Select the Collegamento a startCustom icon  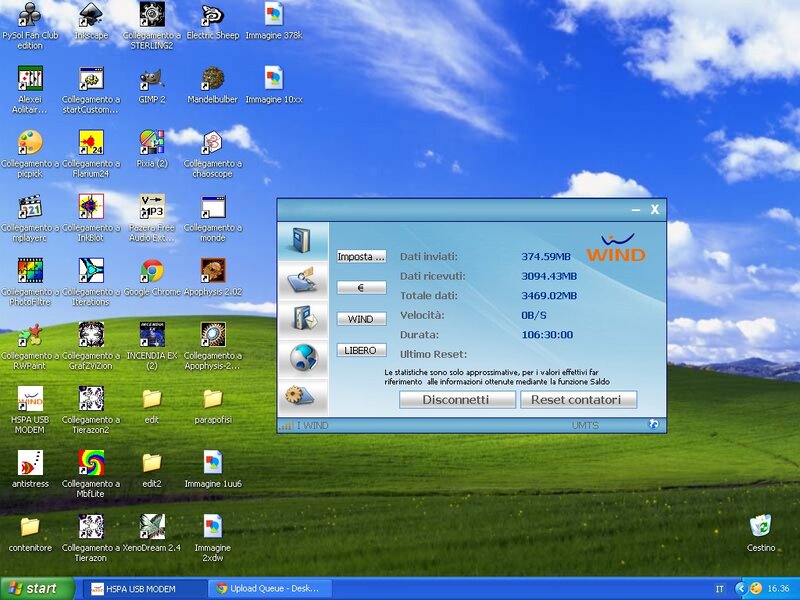point(91,89)
